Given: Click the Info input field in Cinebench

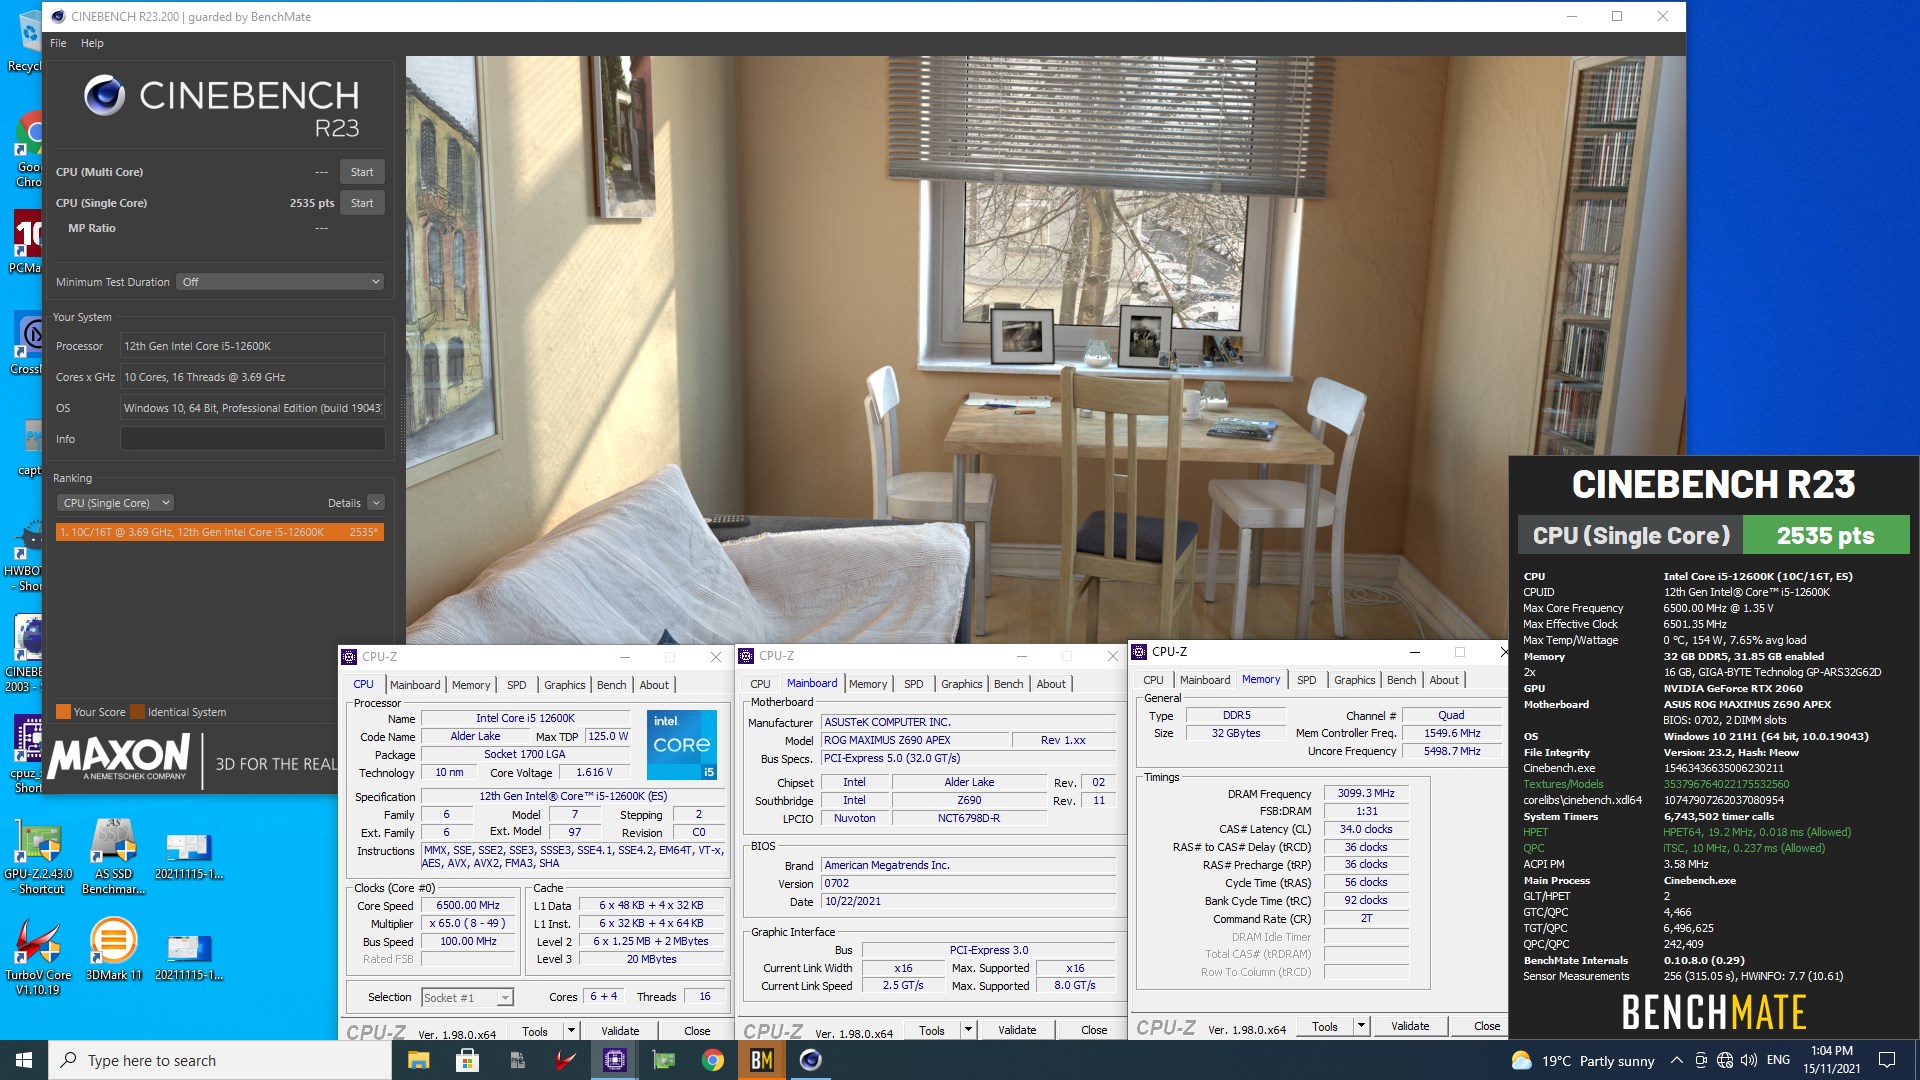Looking at the screenshot, I should click(x=252, y=439).
